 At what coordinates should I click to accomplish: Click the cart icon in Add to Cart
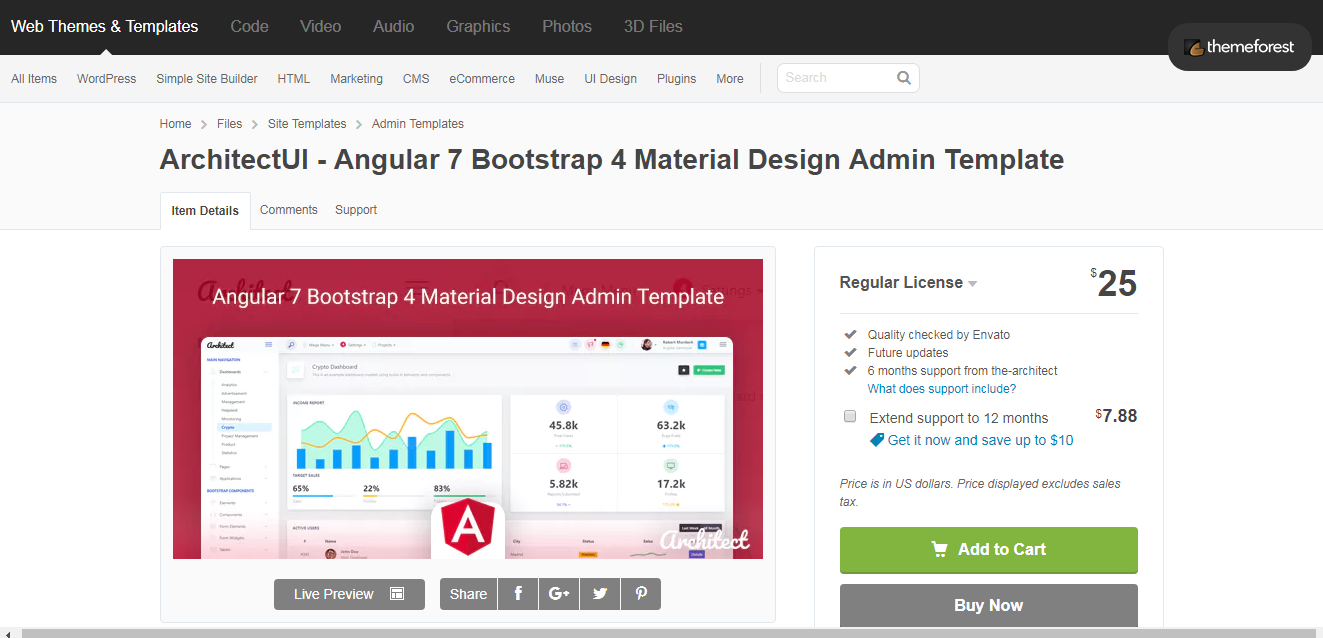click(x=939, y=549)
